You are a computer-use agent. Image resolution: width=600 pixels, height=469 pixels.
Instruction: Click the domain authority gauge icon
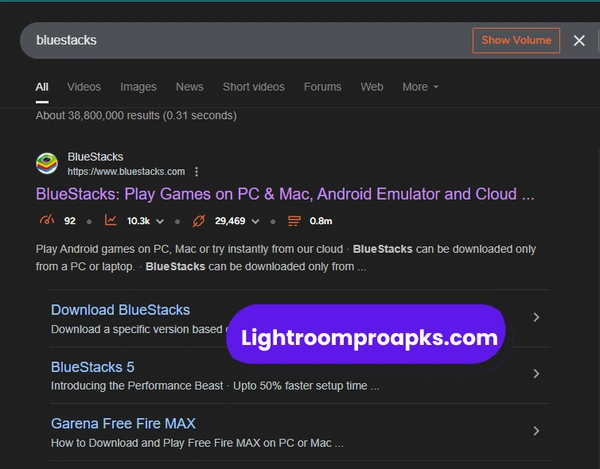coord(47,220)
